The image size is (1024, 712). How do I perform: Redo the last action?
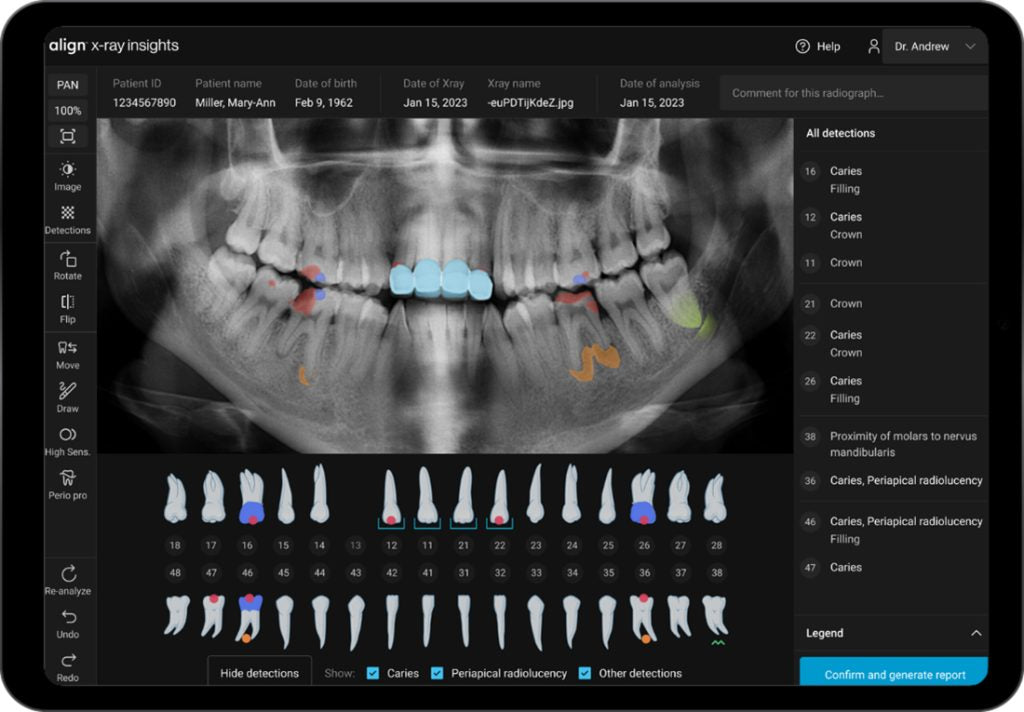pyautogui.click(x=67, y=669)
